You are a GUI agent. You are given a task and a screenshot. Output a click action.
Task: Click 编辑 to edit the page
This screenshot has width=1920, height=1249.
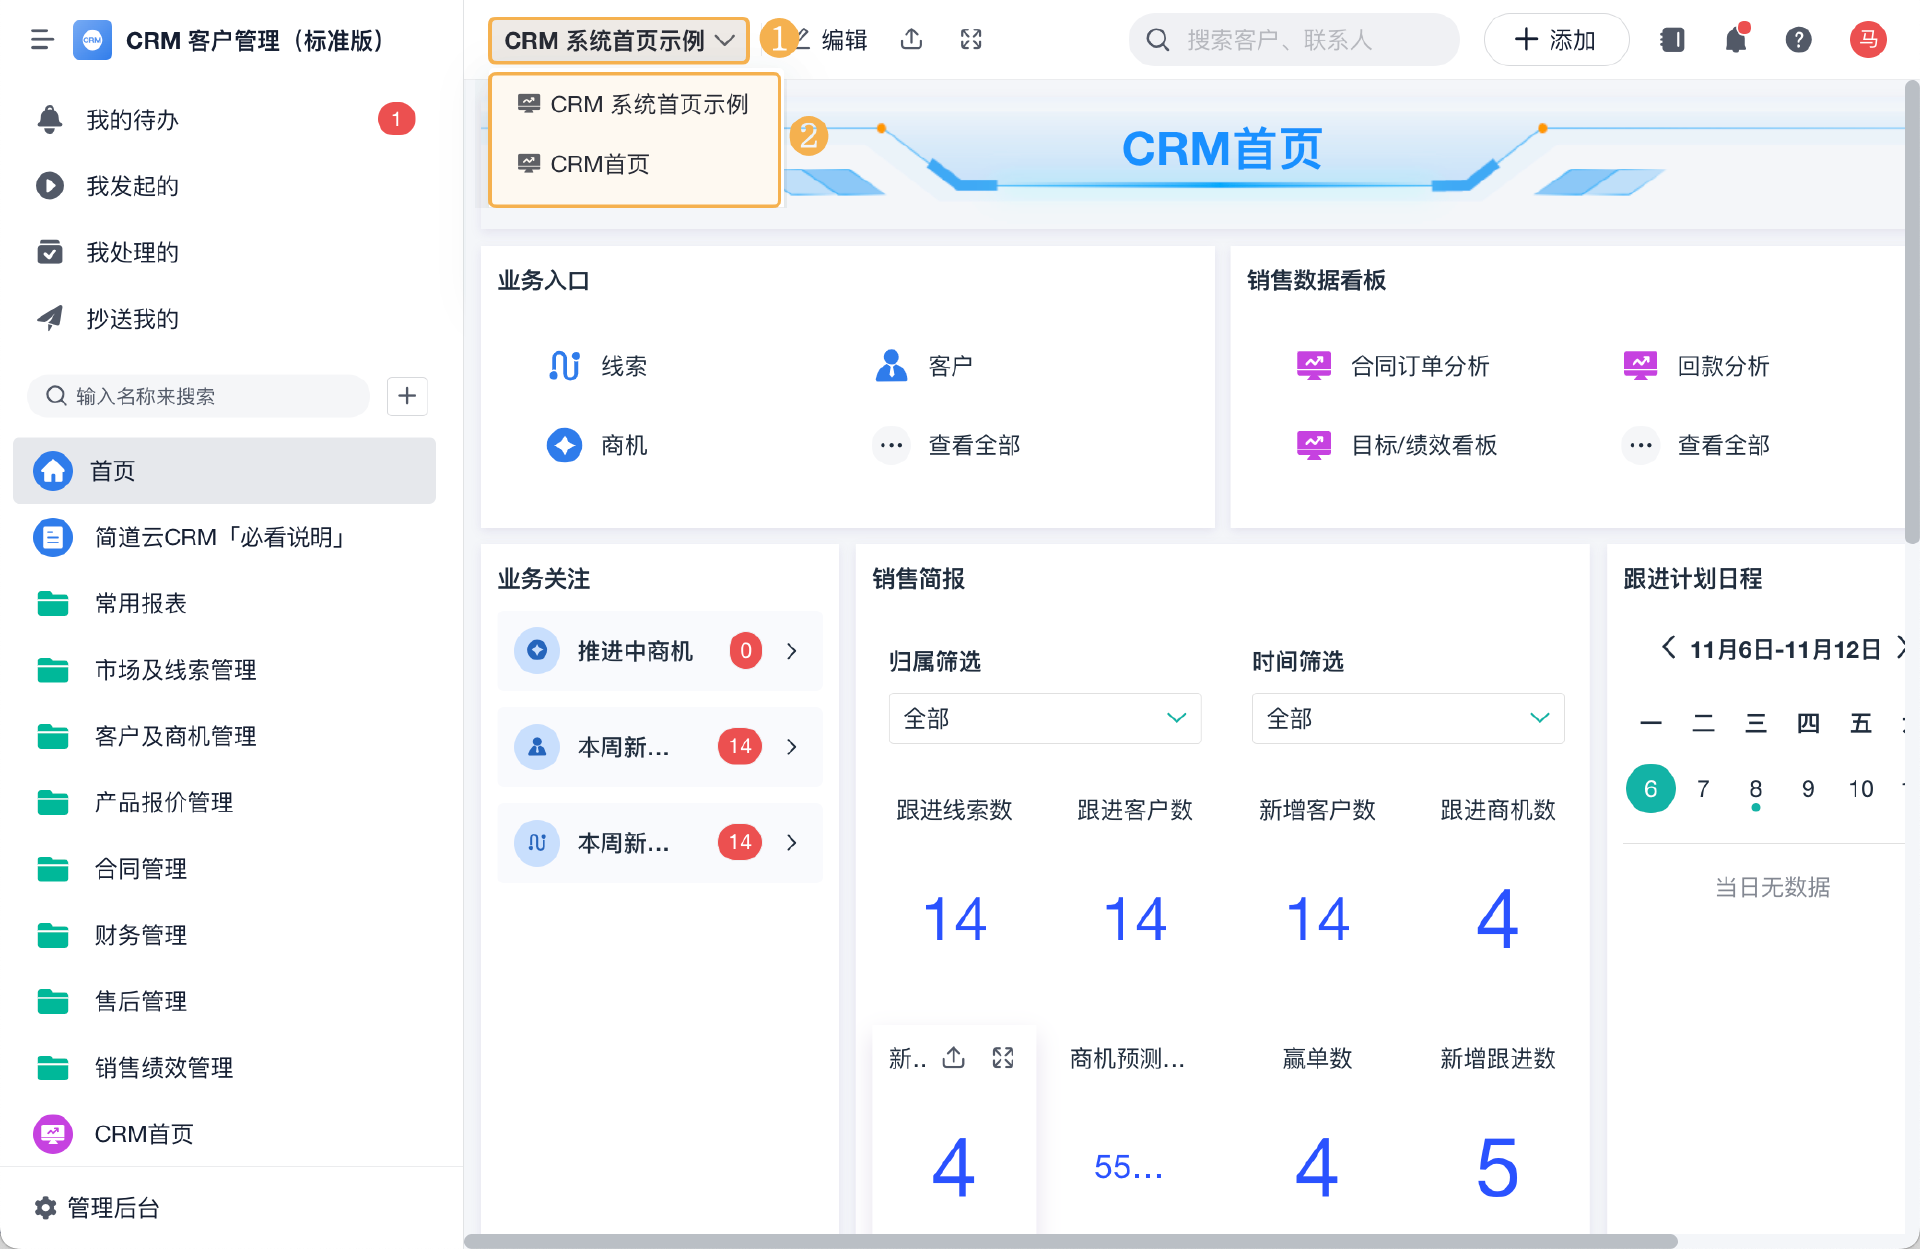pyautogui.click(x=843, y=40)
